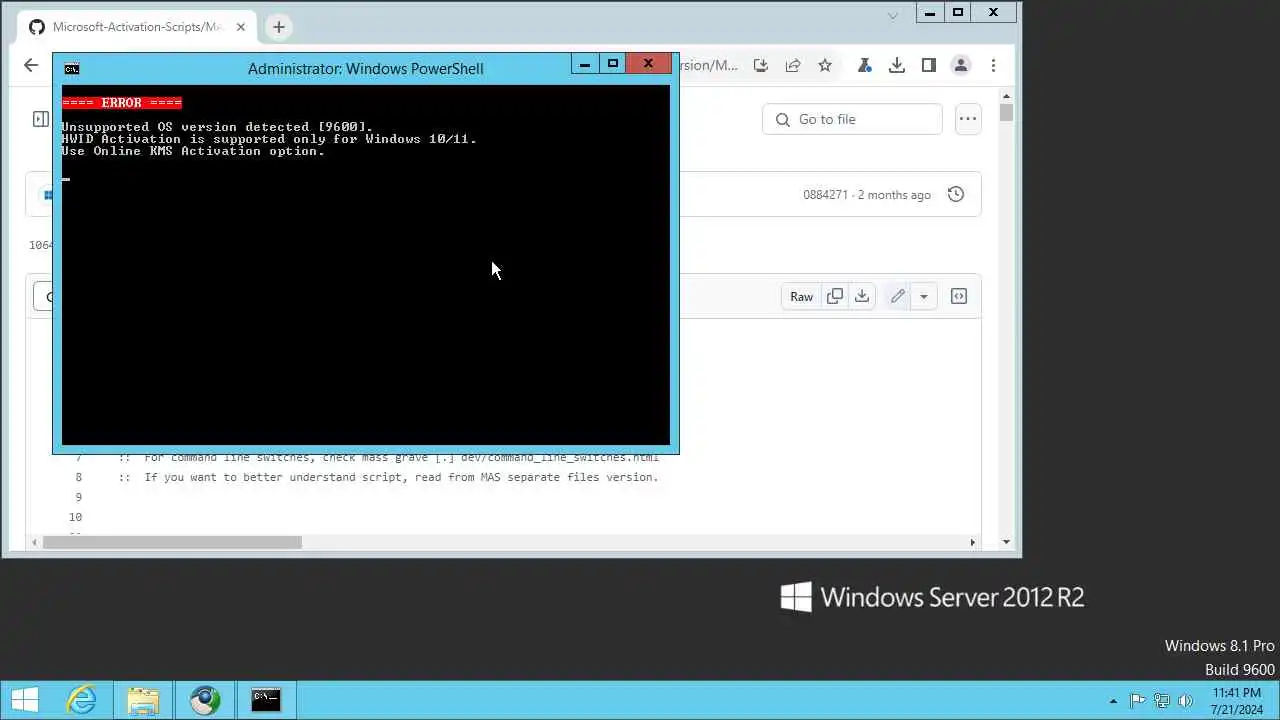The width and height of the screenshot is (1280, 720).
Task: Open the Chrome Labs flask icon
Action: point(866,65)
